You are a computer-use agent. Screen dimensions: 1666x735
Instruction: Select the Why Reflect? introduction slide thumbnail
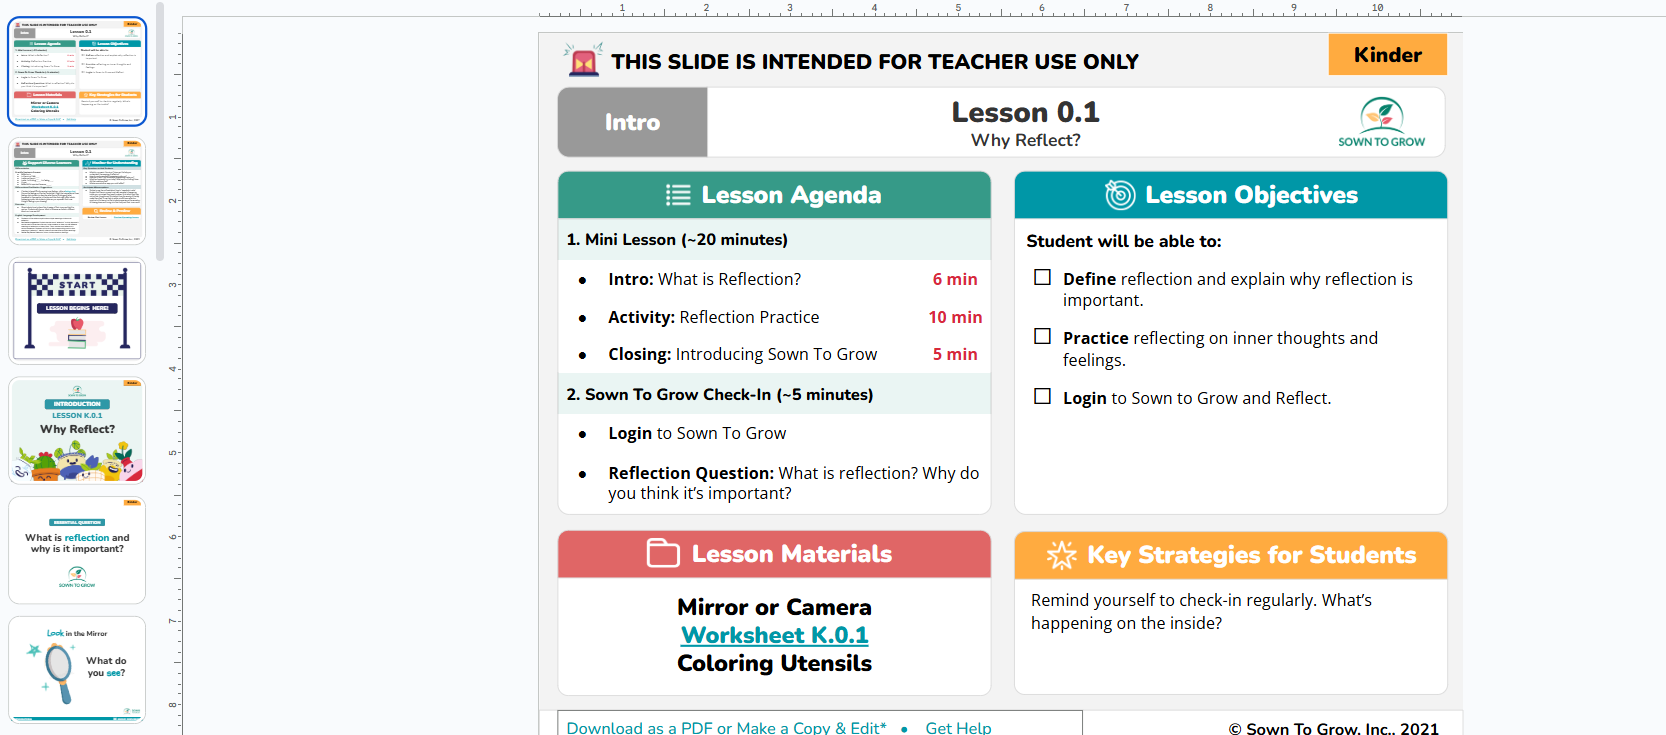(77, 431)
